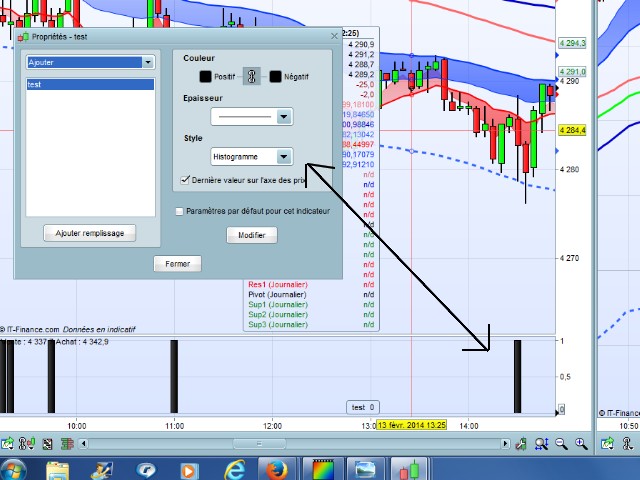This screenshot has height=480, width=640.
Task: Open Windows Explorer from taskbar
Action: click(x=58, y=471)
